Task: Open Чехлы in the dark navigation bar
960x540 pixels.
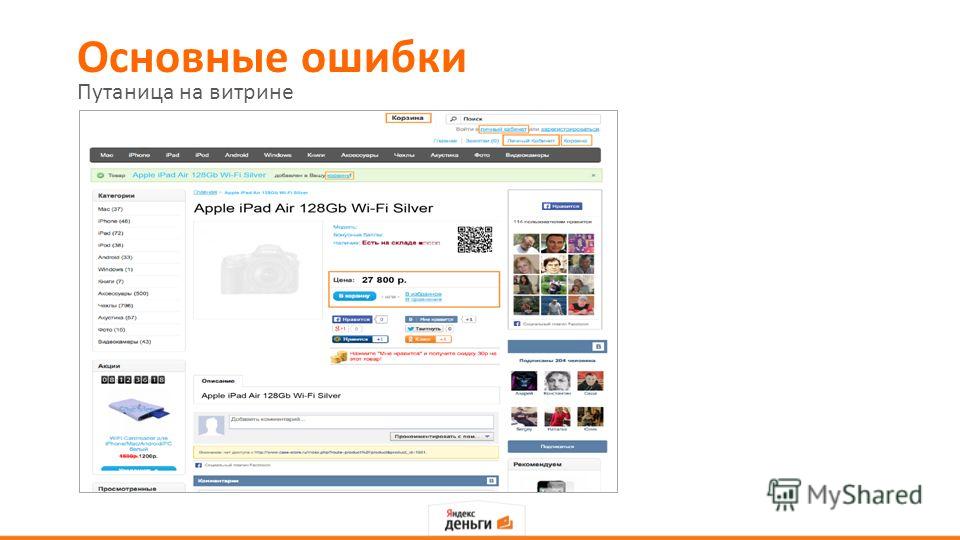Action: point(404,156)
